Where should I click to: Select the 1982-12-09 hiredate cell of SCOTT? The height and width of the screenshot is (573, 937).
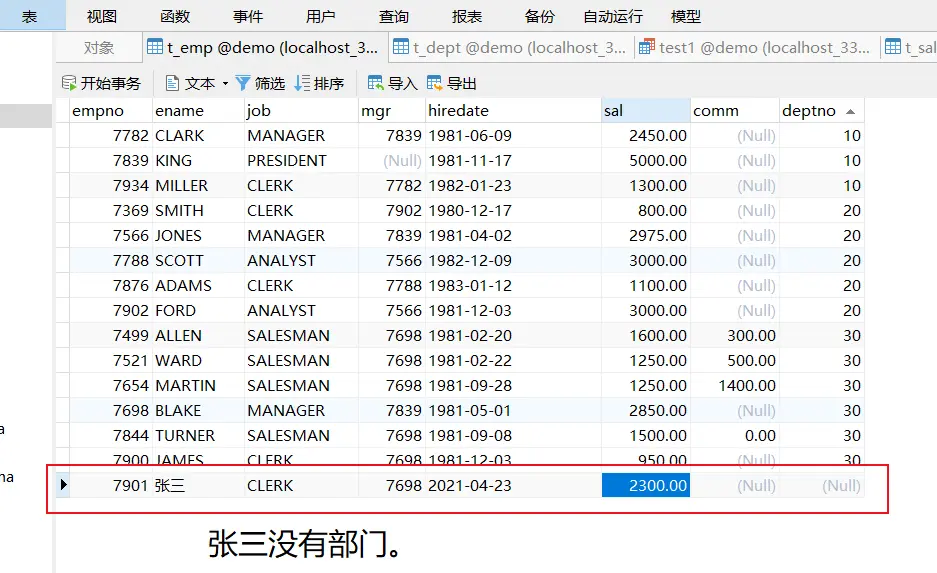pyautogui.click(x=513, y=261)
